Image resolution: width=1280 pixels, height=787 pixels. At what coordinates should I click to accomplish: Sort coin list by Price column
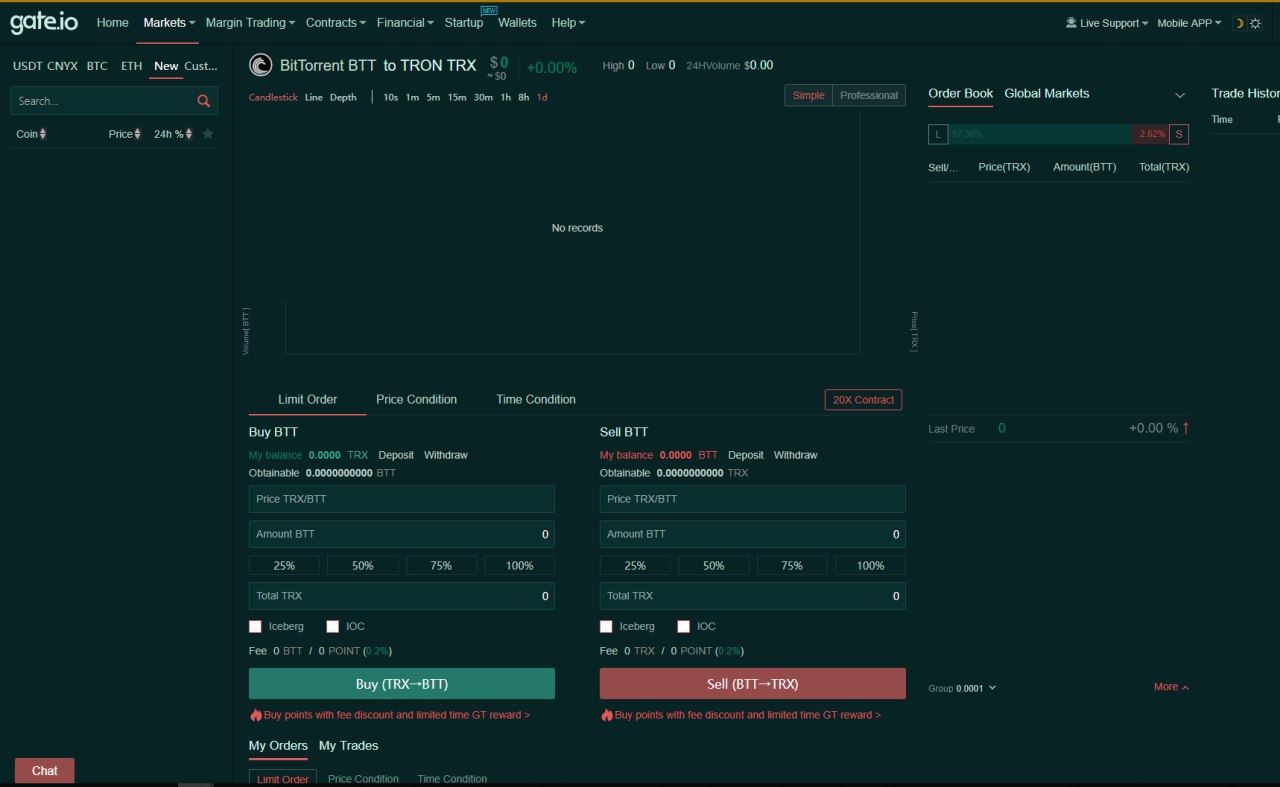[125, 134]
